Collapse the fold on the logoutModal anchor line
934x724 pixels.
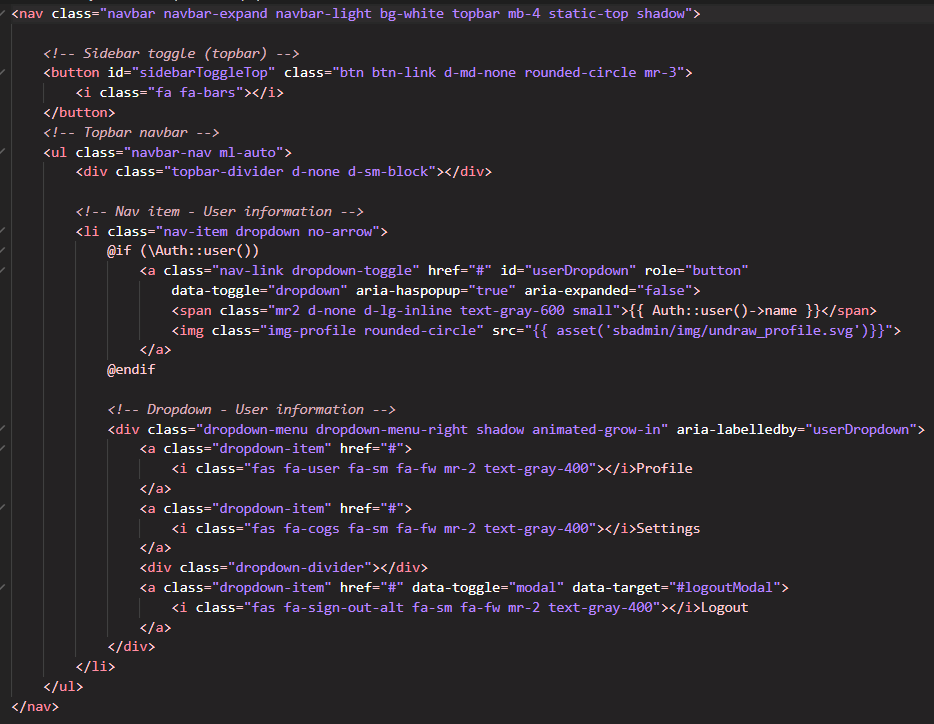[3, 588]
